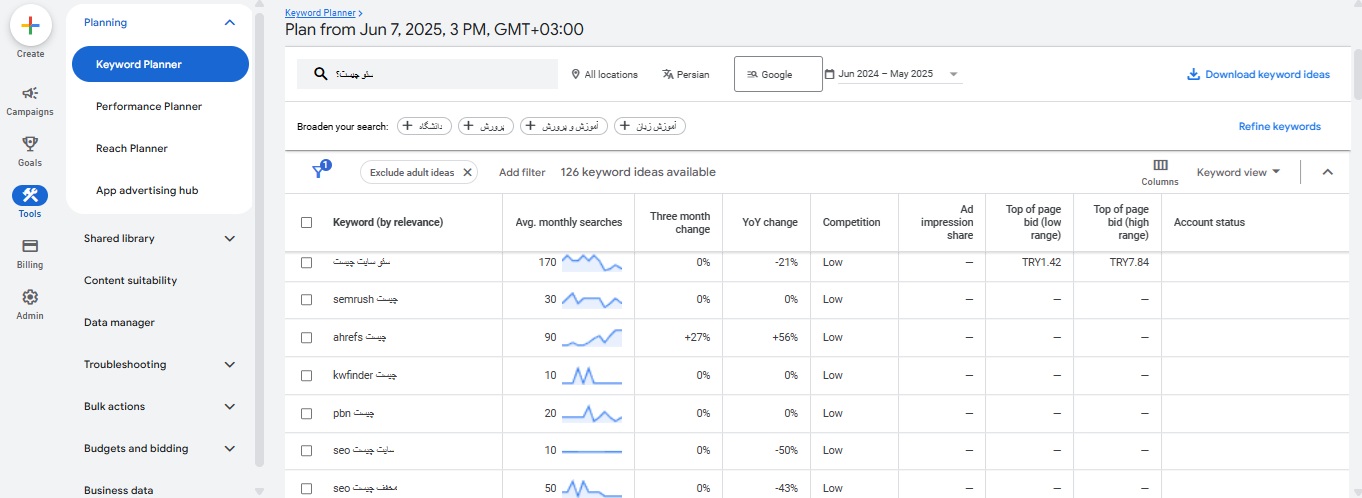
Task: Click the search magnifier icon
Action: coord(321,74)
